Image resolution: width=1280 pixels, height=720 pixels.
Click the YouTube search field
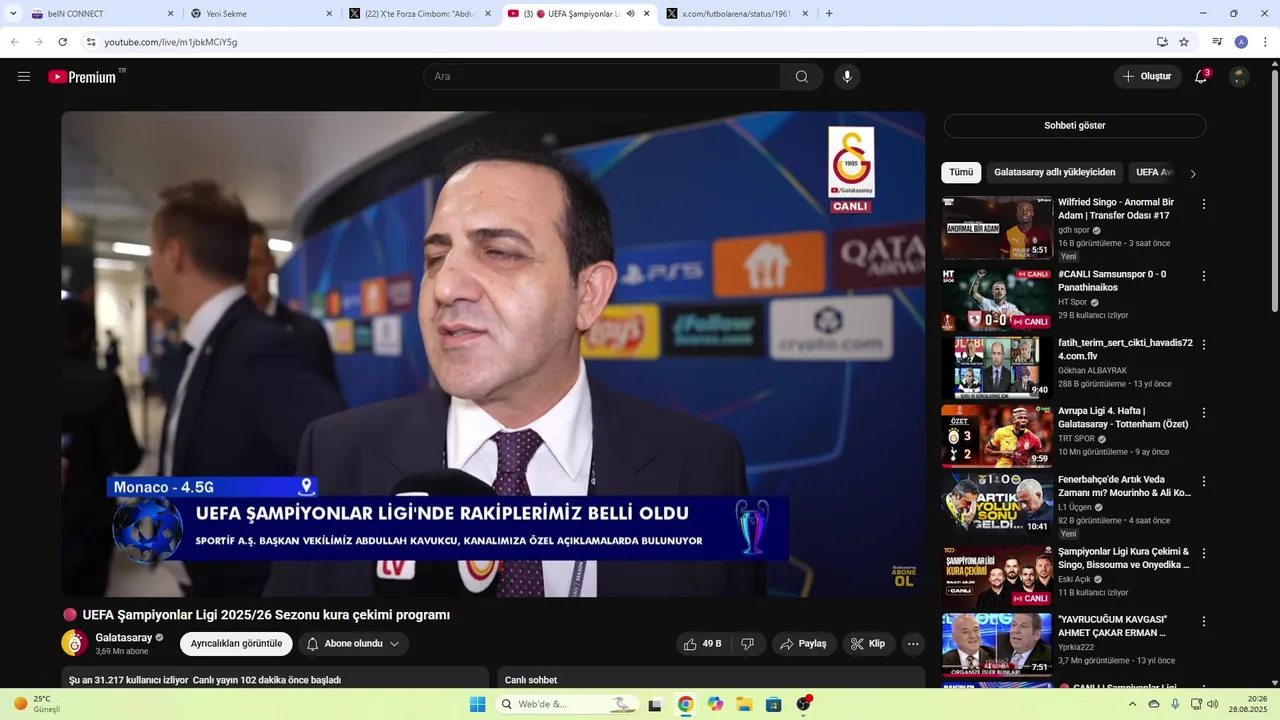click(x=602, y=77)
